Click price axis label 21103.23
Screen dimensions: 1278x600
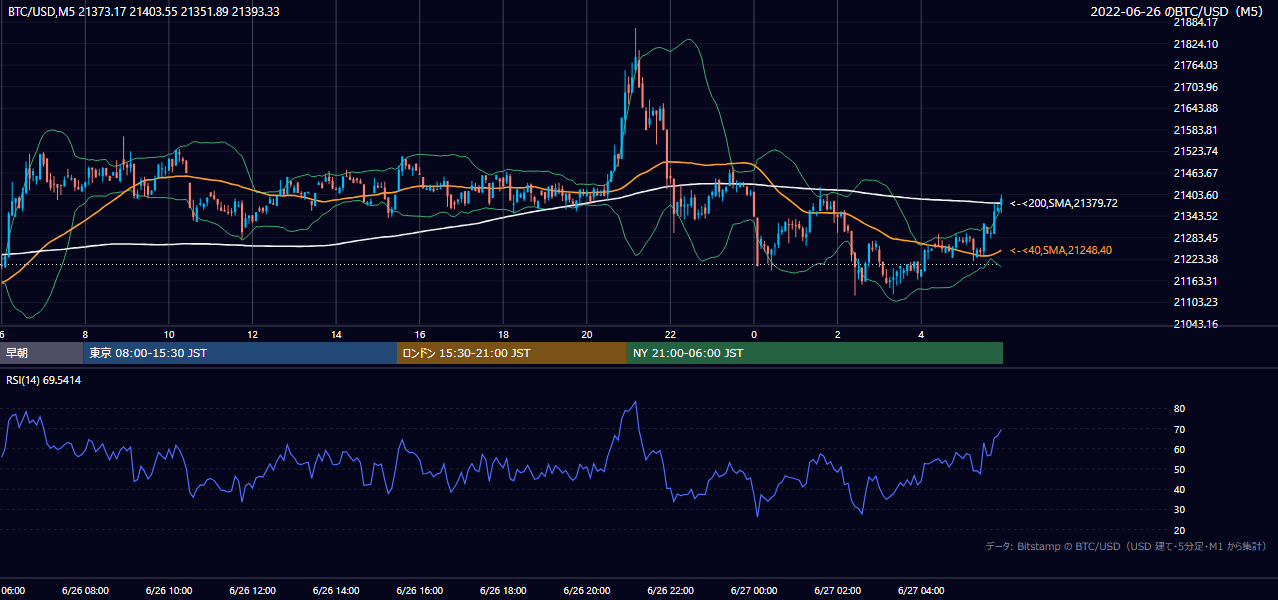pos(1195,302)
